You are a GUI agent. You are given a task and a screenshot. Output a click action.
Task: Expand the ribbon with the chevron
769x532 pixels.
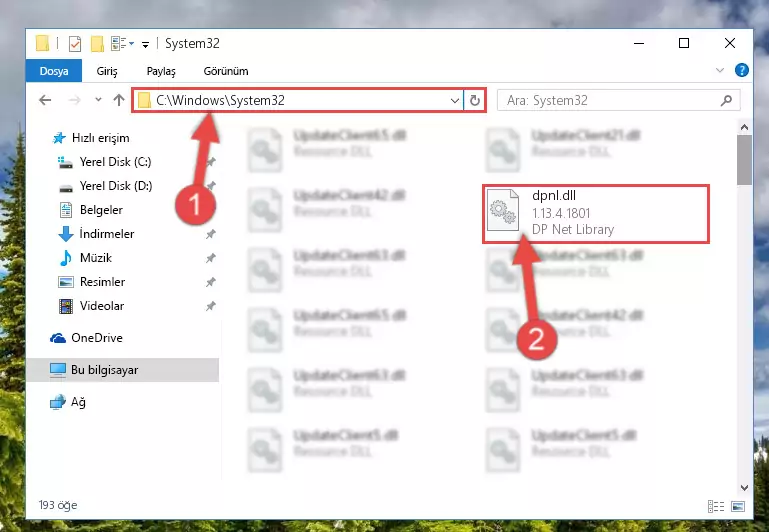pyautogui.click(x=719, y=70)
